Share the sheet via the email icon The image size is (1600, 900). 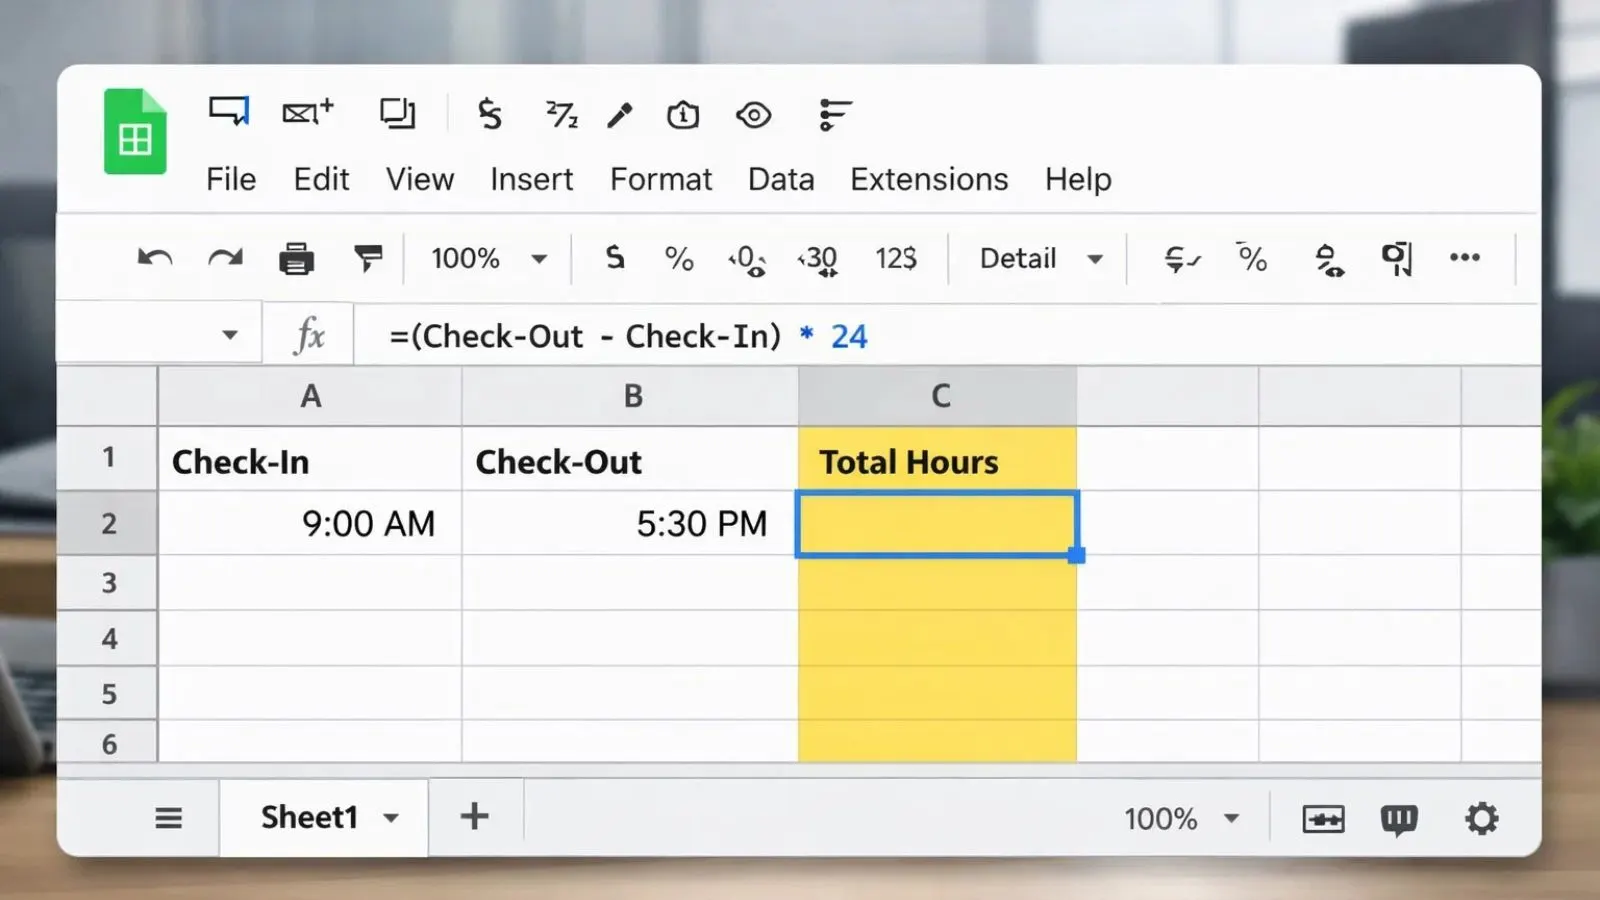click(306, 113)
